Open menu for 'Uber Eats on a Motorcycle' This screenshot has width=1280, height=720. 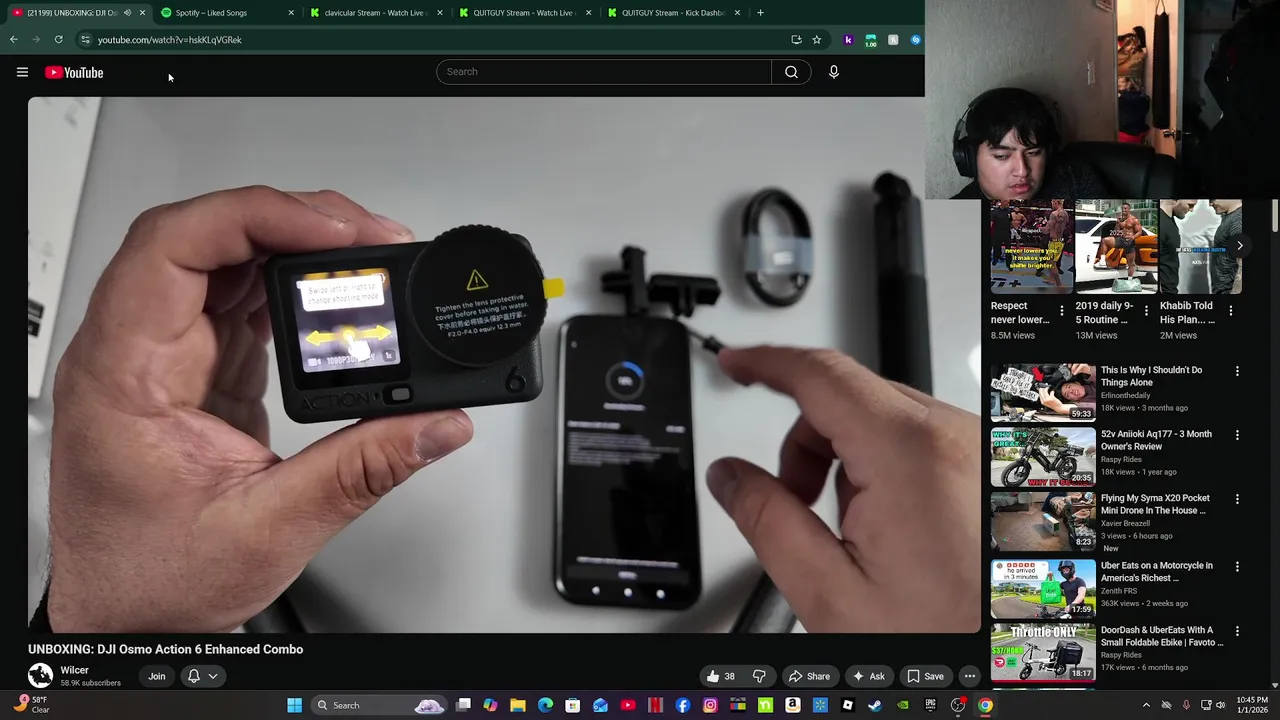point(1237,567)
